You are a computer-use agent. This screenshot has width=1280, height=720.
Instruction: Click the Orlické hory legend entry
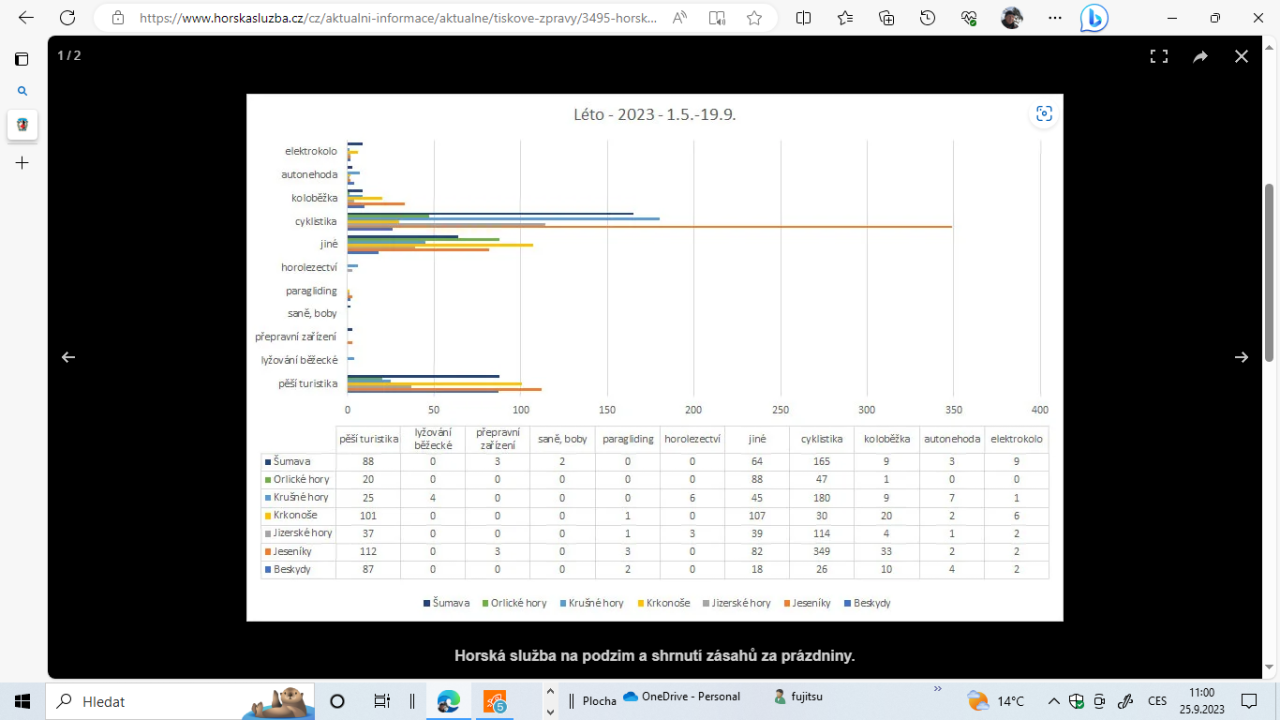(515, 603)
